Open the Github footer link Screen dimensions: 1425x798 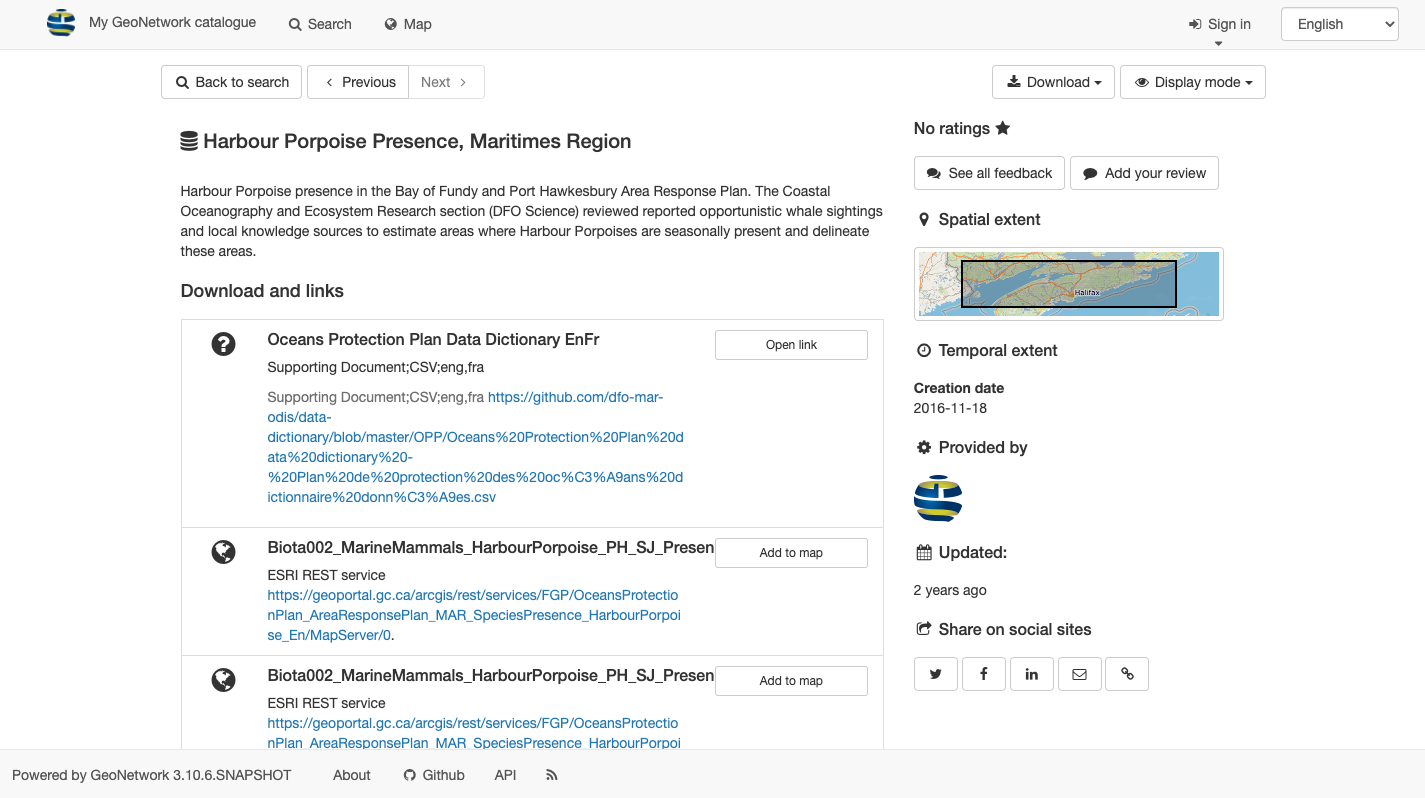pyautogui.click(x=434, y=775)
